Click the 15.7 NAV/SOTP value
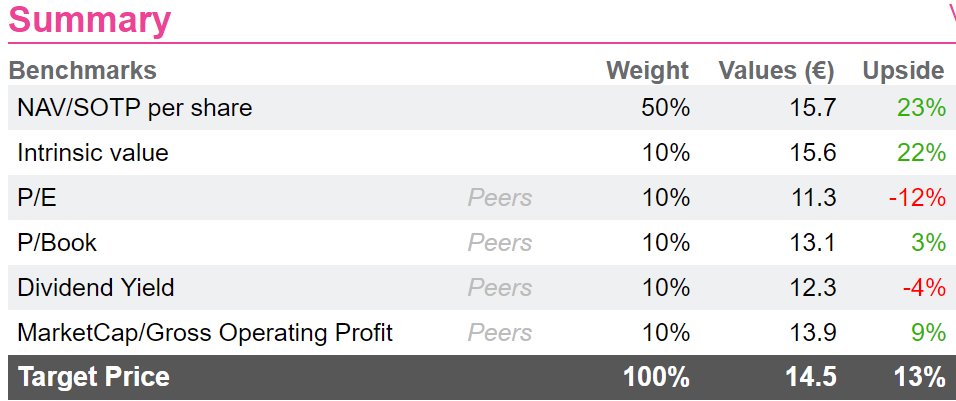The height and width of the screenshot is (401, 956). pos(811,108)
